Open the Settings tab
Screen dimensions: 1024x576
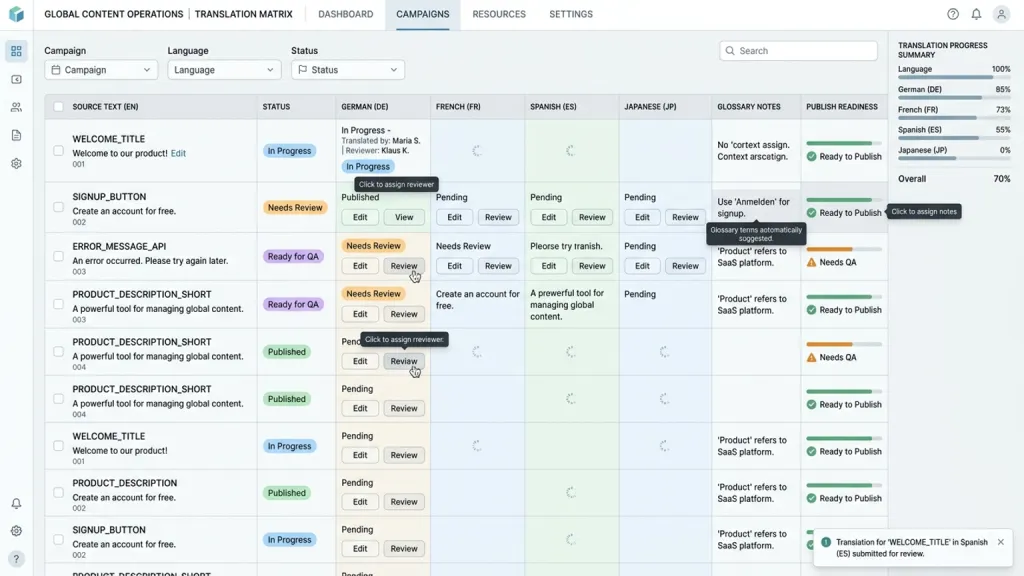(571, 14)
